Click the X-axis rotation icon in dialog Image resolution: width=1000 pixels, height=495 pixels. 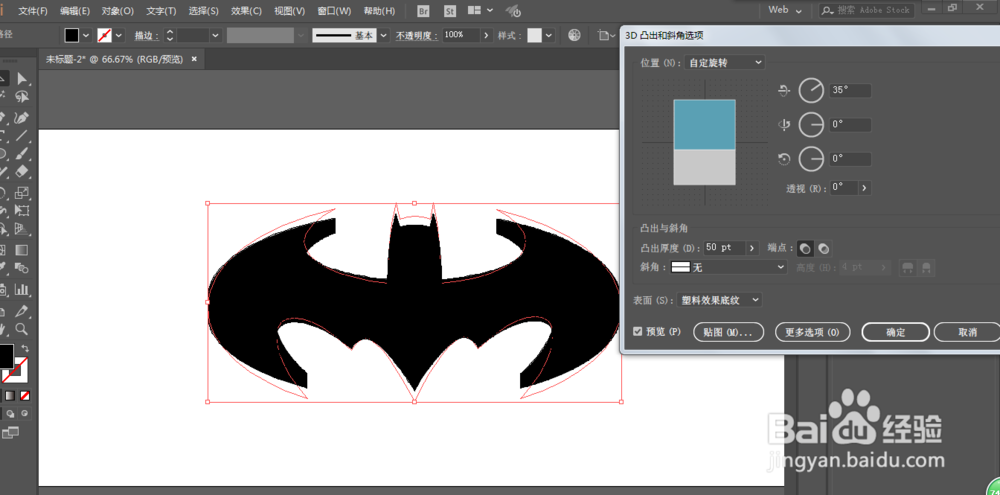point(784,91)
